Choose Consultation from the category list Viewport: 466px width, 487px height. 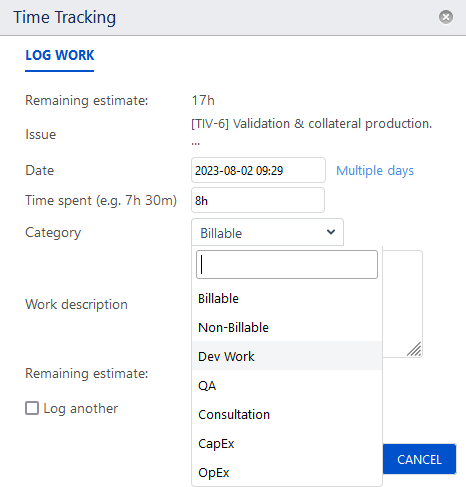287,414
